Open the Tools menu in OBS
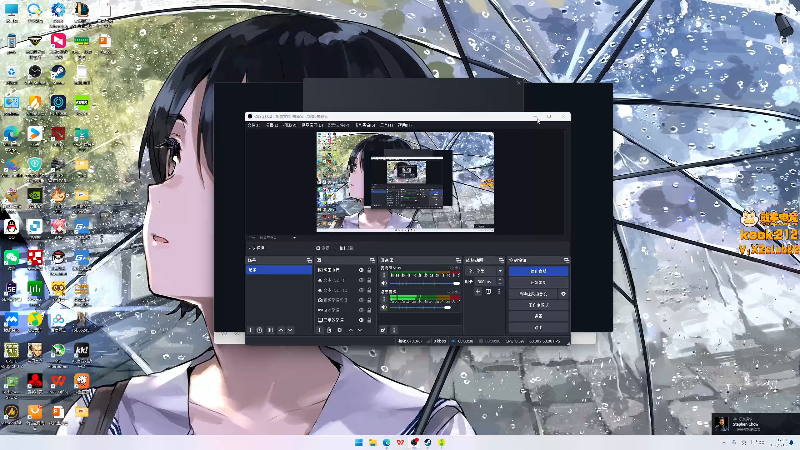Screen dimensions: 800x450 click(x=387, y=125)
